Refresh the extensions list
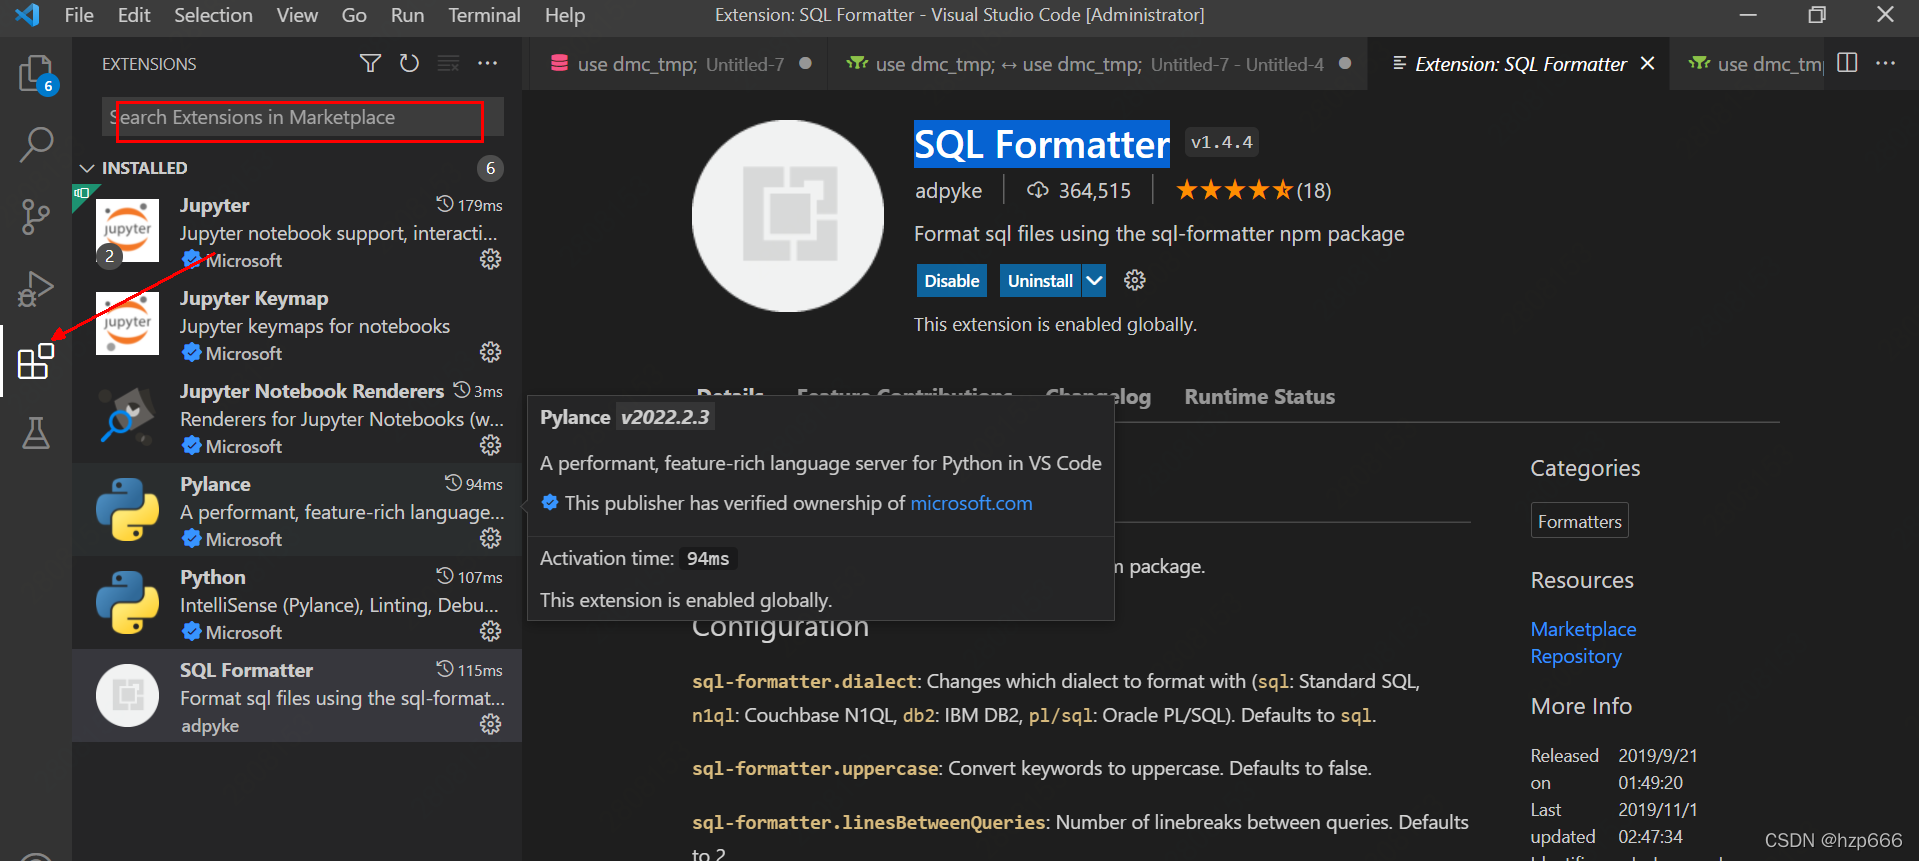 pos(409,64)
